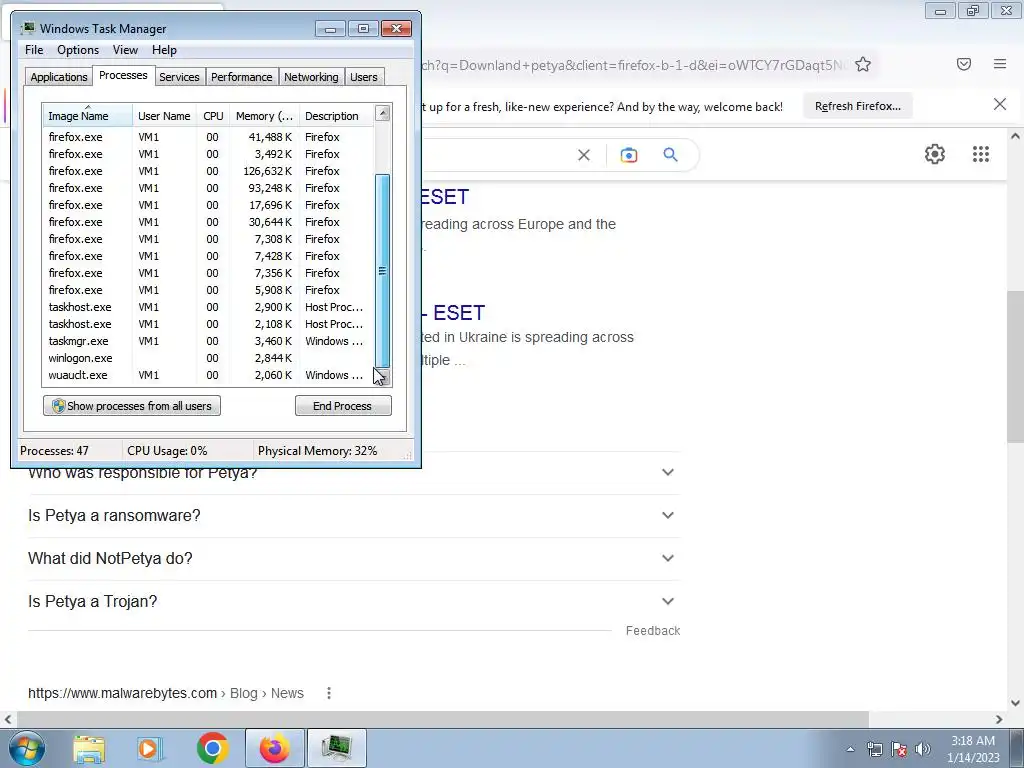Viewport: 1024px width, 768px height.
Task: Open the Options menu in Task Manager
Action: point(78,50)
